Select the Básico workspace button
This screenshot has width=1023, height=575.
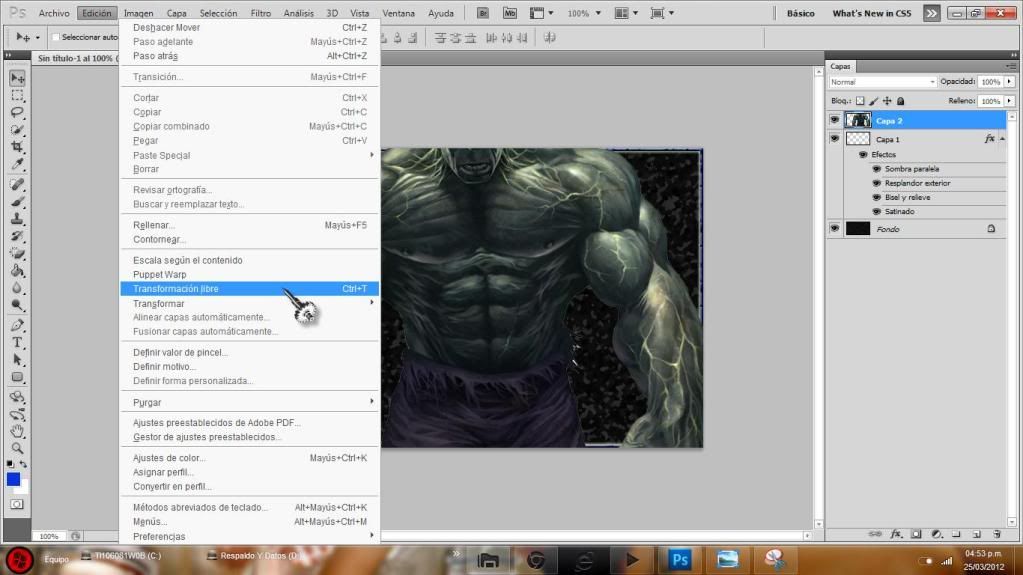click(x=801, y=13)
